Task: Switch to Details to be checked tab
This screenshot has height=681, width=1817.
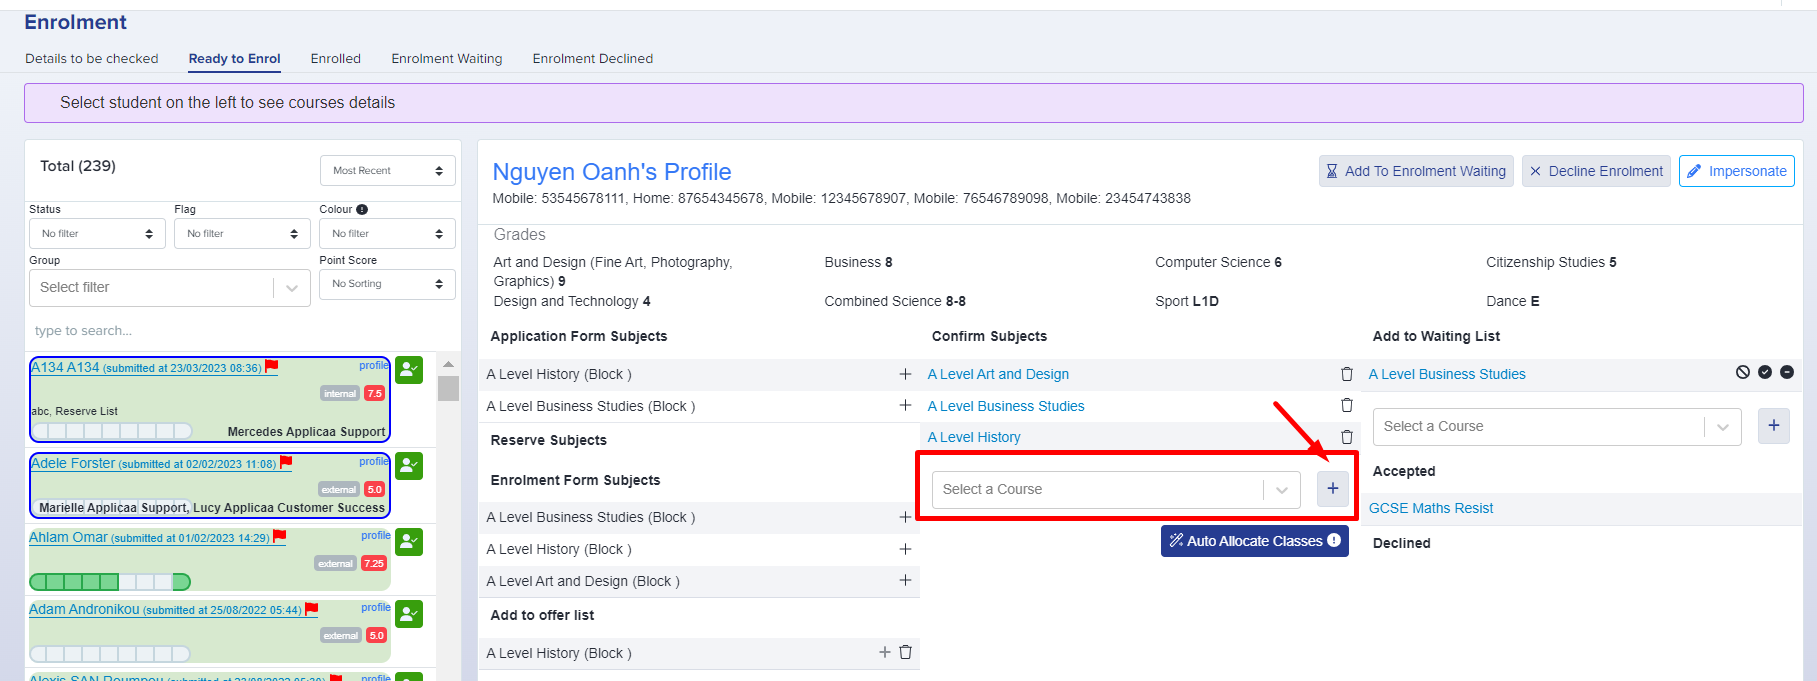Action: coord(92,59)
